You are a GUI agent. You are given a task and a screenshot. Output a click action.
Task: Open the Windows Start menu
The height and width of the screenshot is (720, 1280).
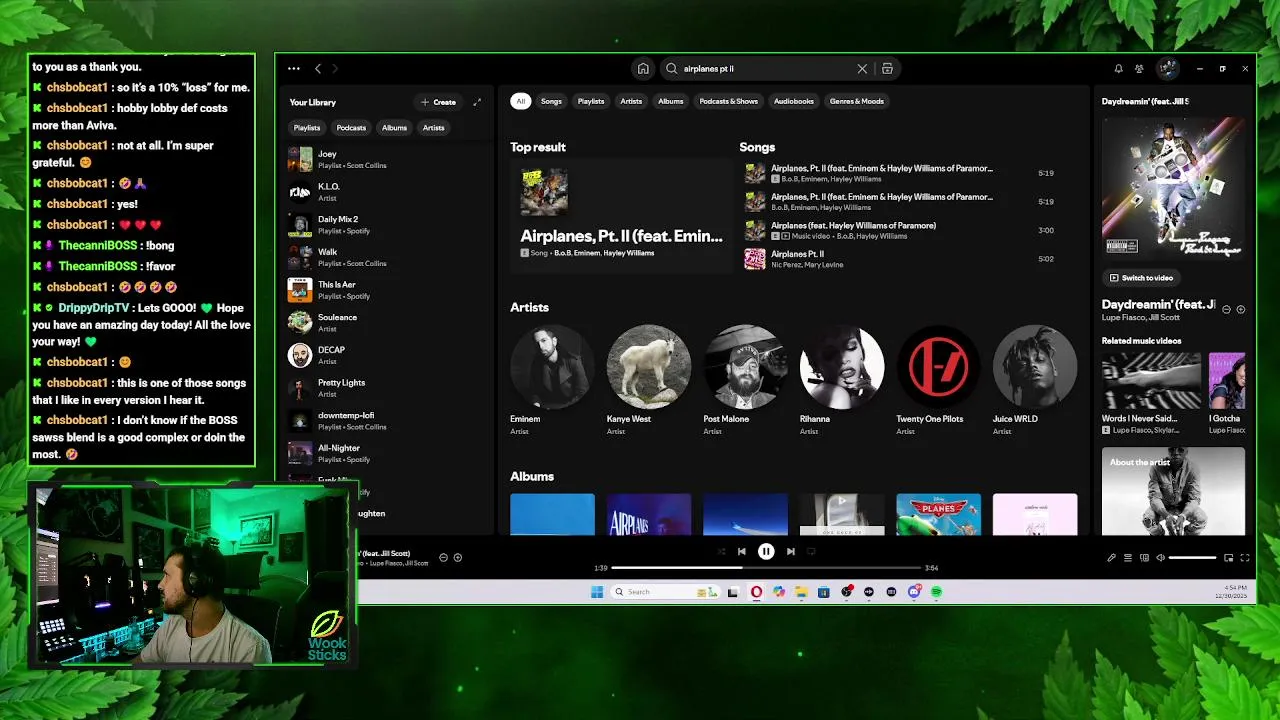pos(597,592)
